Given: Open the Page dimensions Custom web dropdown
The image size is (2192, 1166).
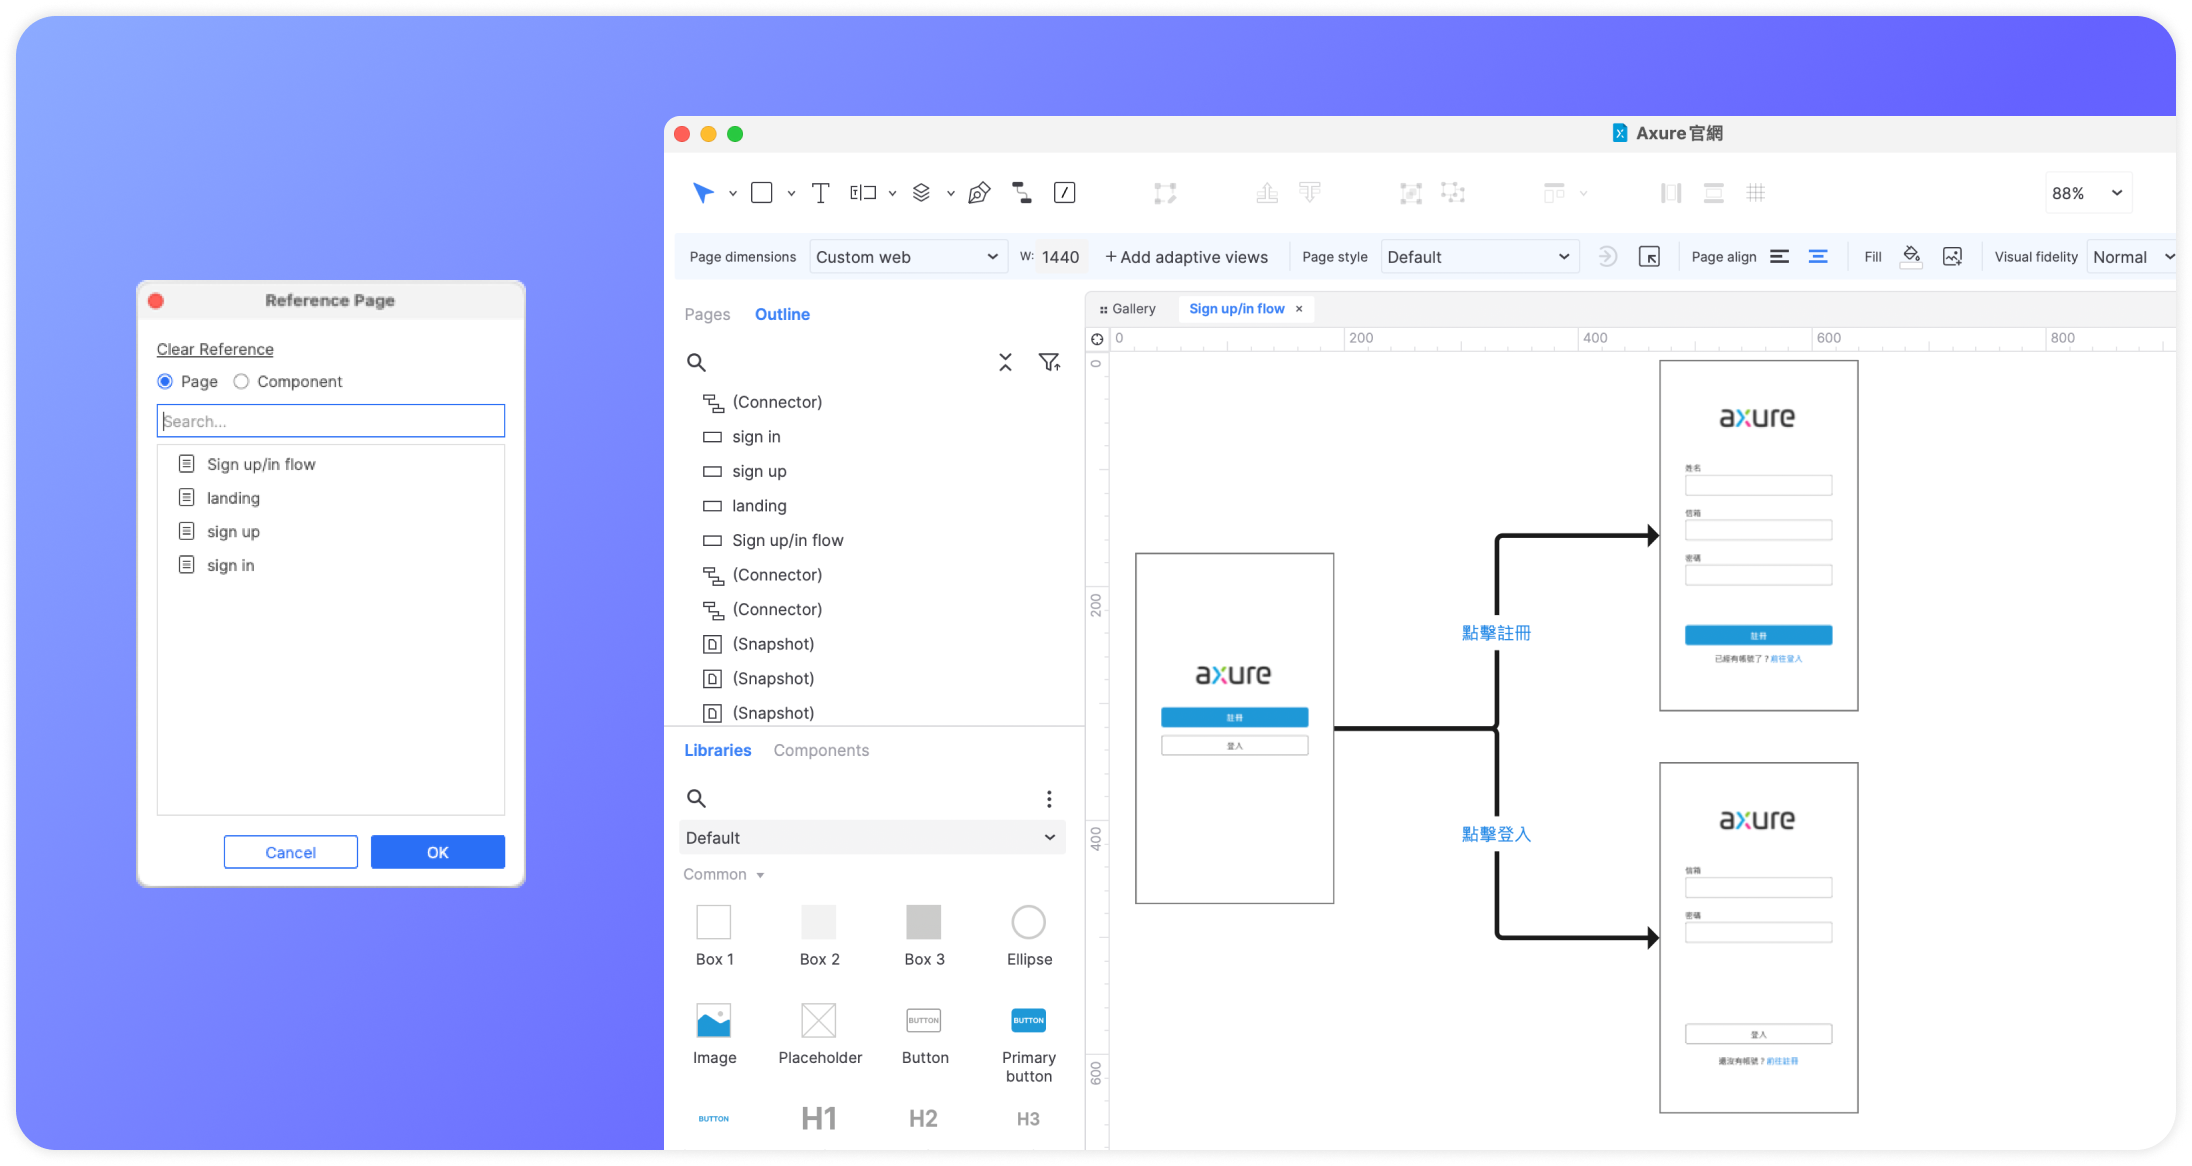Looking at the screenshot, I should pyautogui.click(x=906, y=257).
